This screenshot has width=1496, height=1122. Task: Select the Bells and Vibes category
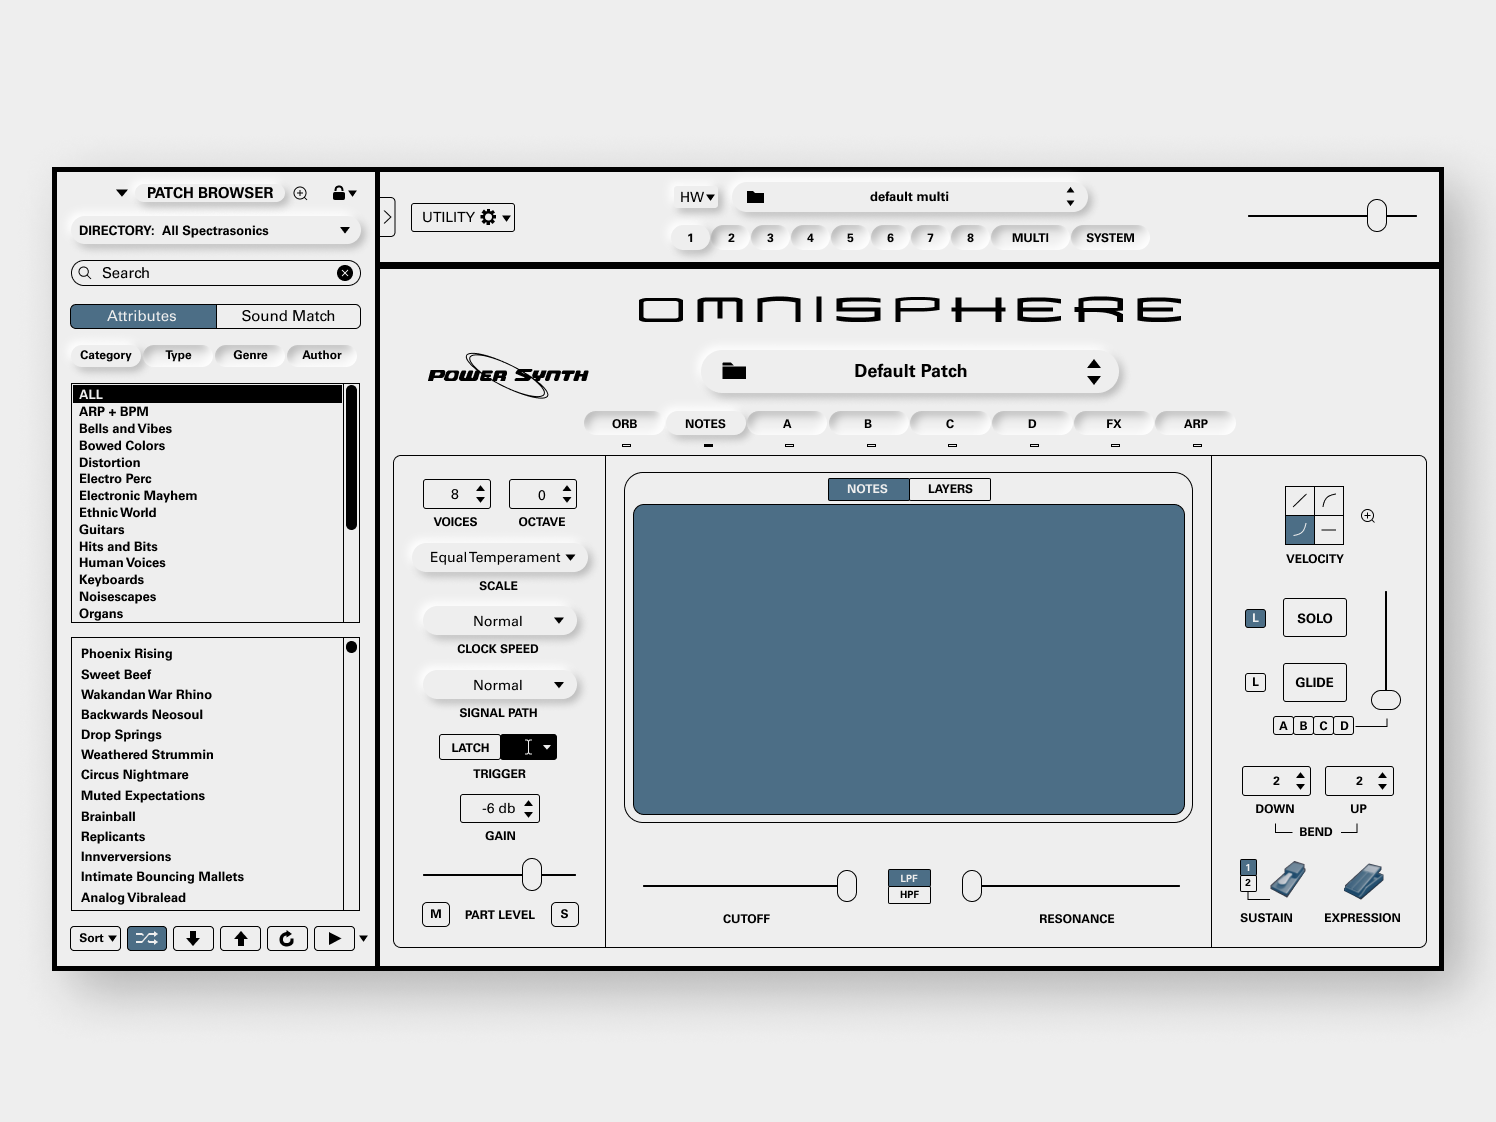point(126,429)
